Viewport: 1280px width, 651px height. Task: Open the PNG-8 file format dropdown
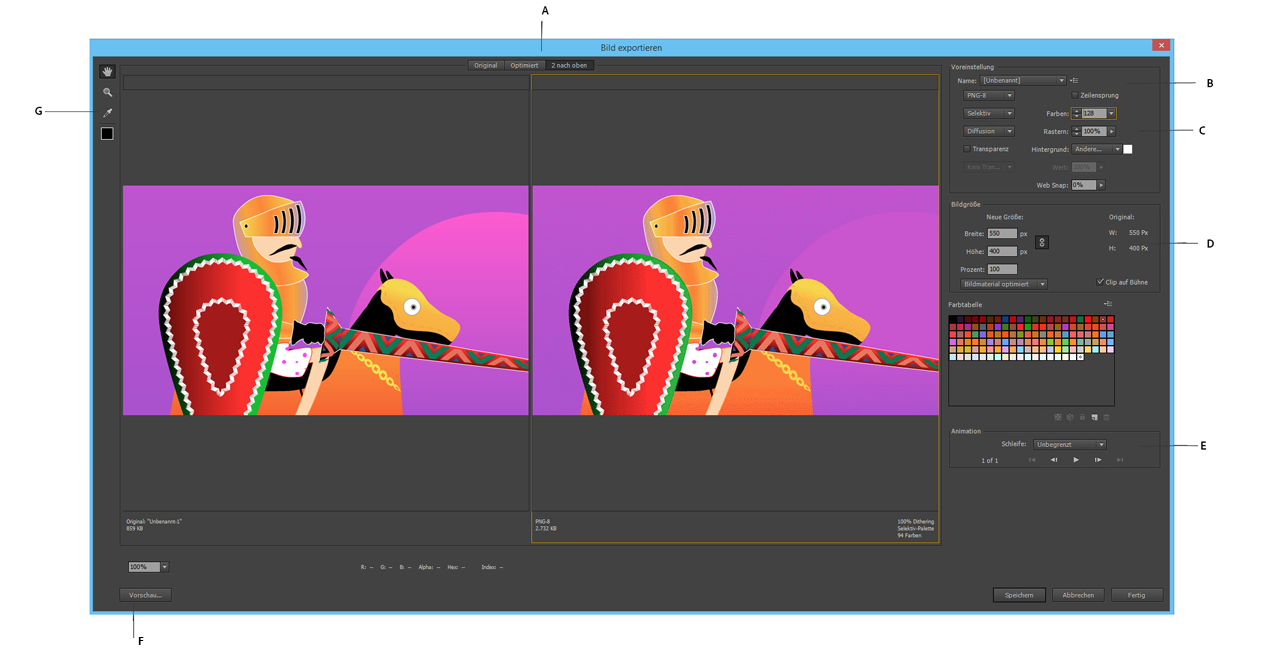coord(988,96)
